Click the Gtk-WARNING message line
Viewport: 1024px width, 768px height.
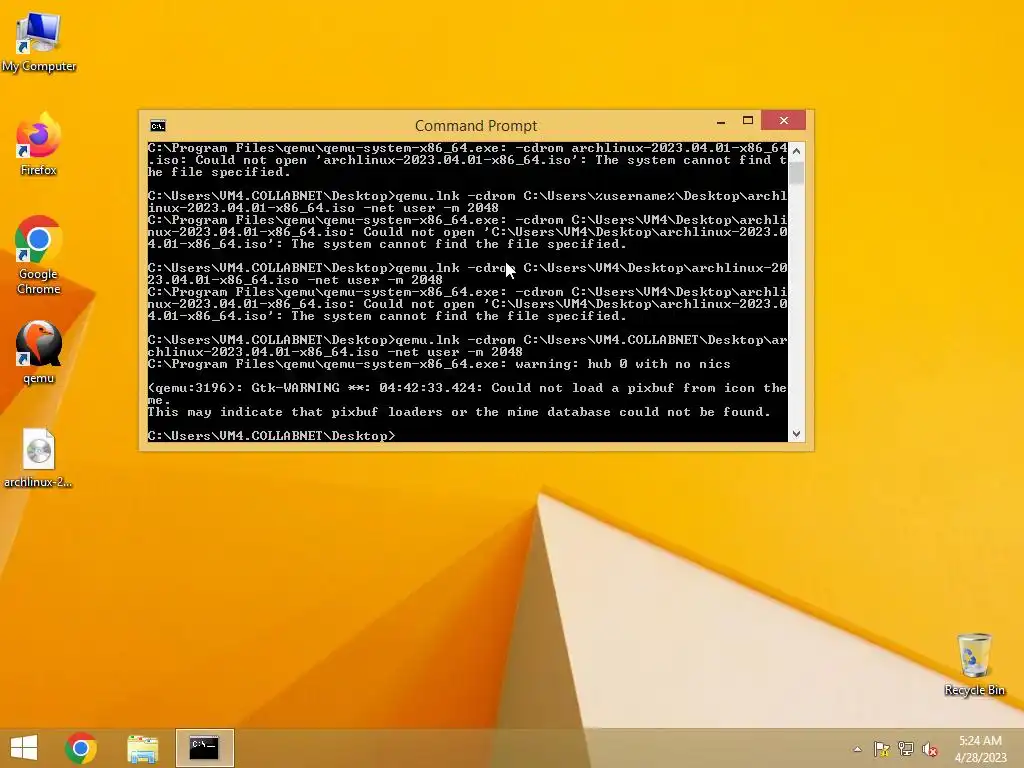pyautogui.click(x=467, y=394)
